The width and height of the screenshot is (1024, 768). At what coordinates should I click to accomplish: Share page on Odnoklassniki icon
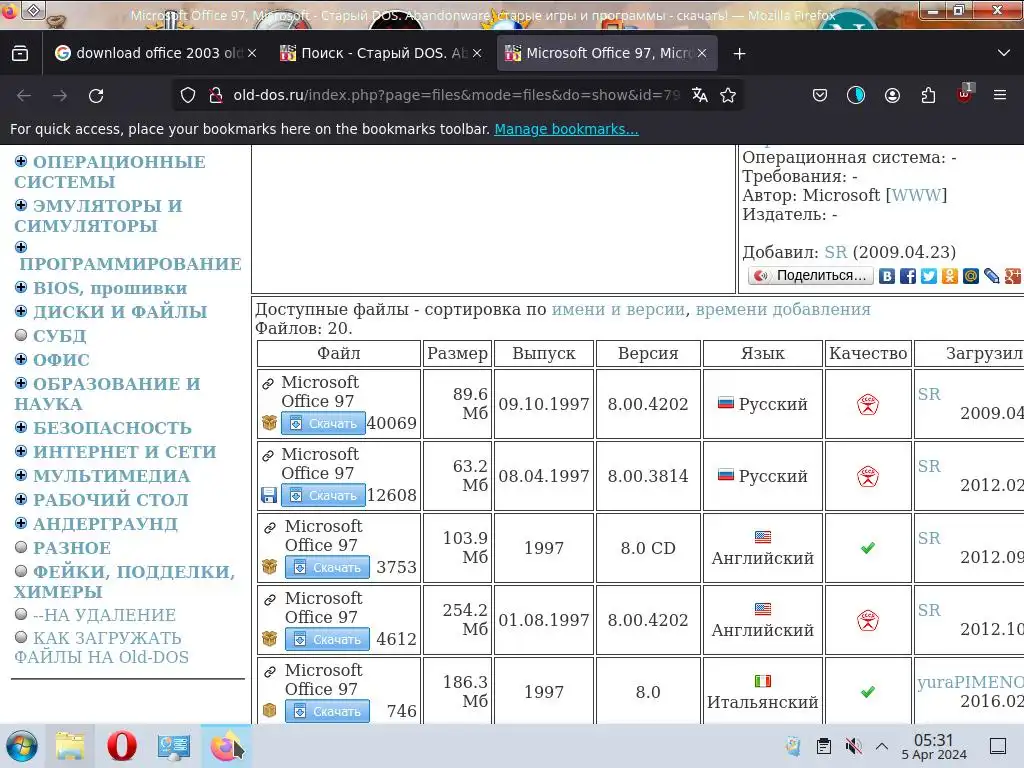click(950, 276)
